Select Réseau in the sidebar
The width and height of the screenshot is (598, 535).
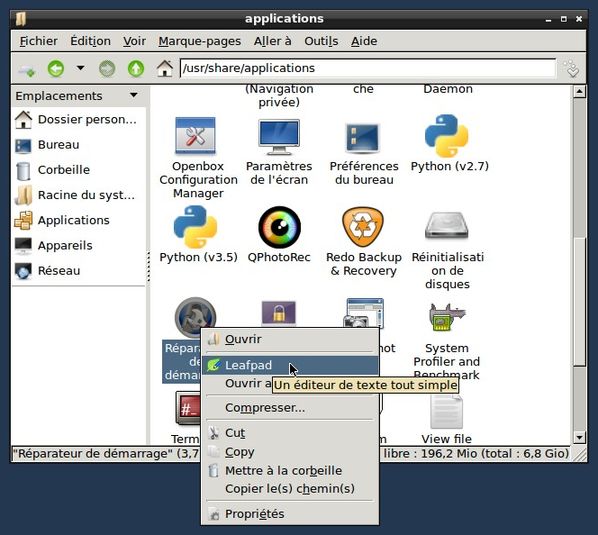[79, 271]
